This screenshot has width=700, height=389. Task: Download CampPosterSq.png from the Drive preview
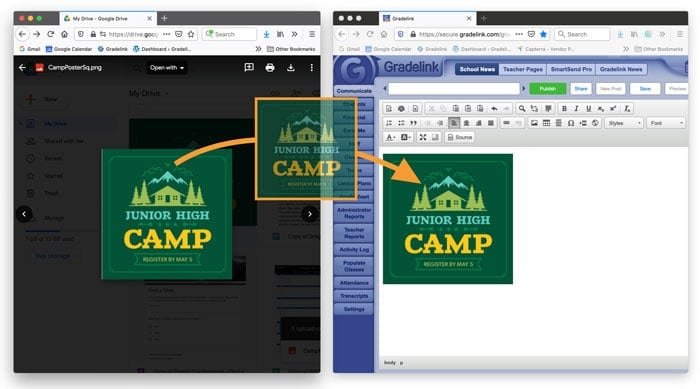coord(291,67)
